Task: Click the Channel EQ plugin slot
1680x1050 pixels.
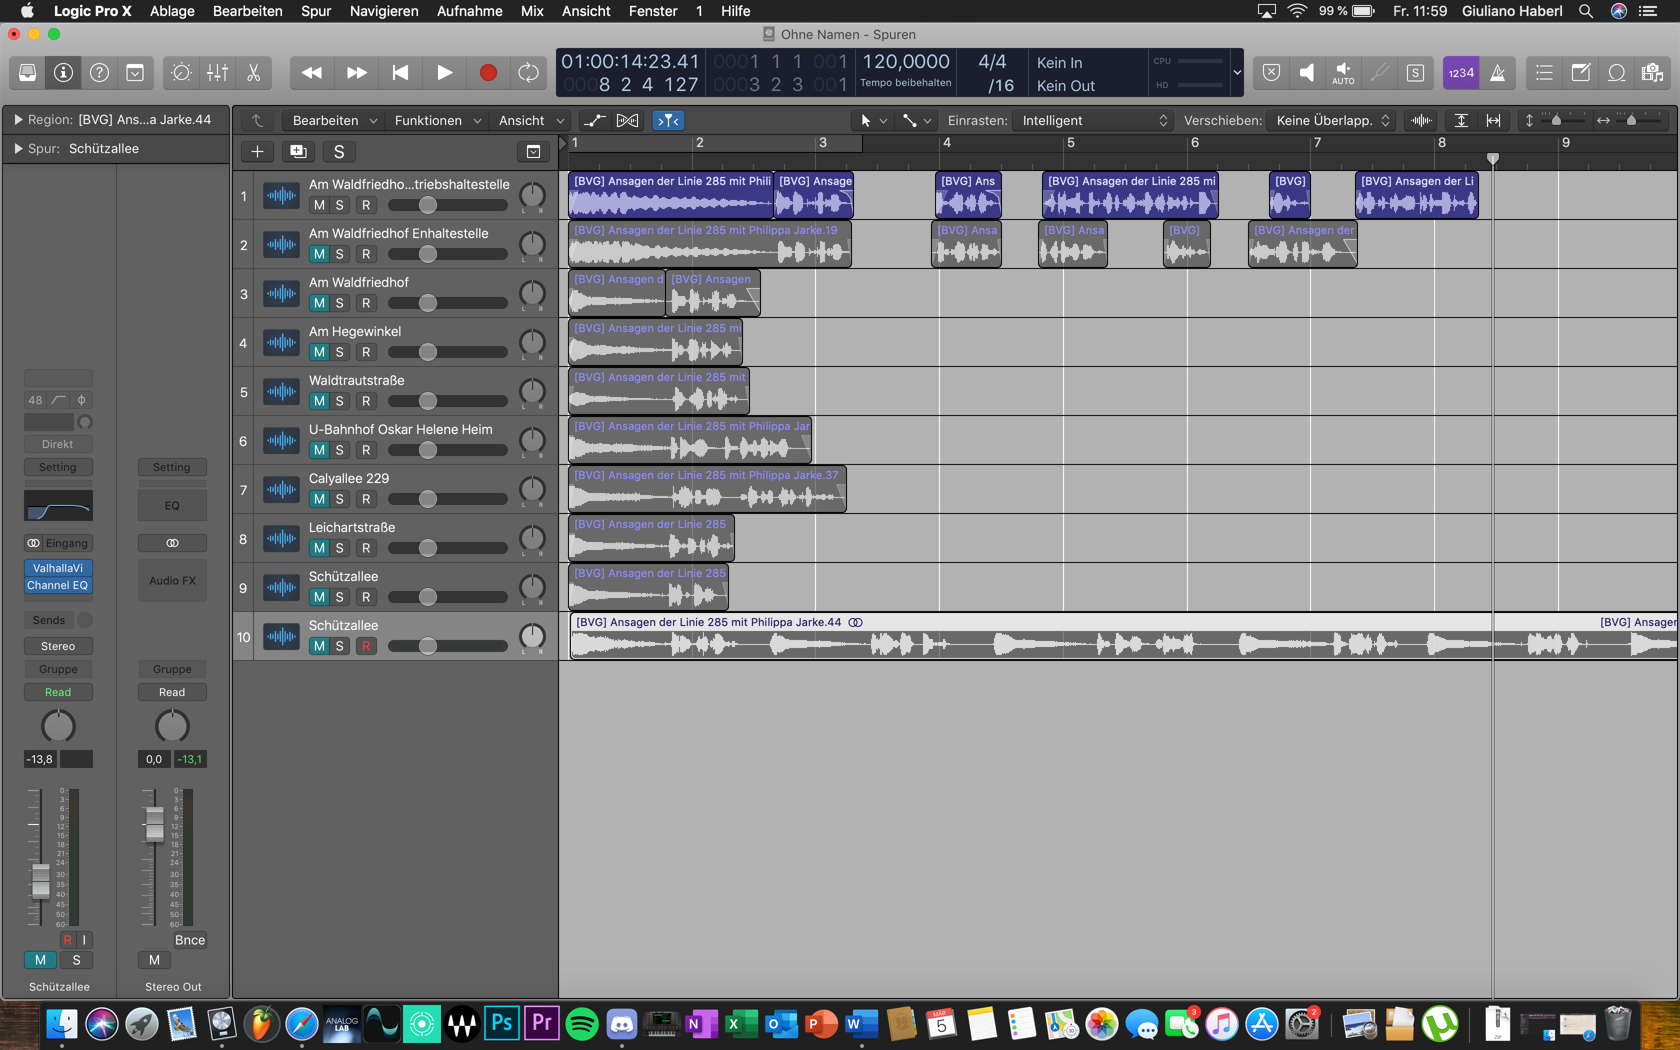Action: [x=58, y=586]
